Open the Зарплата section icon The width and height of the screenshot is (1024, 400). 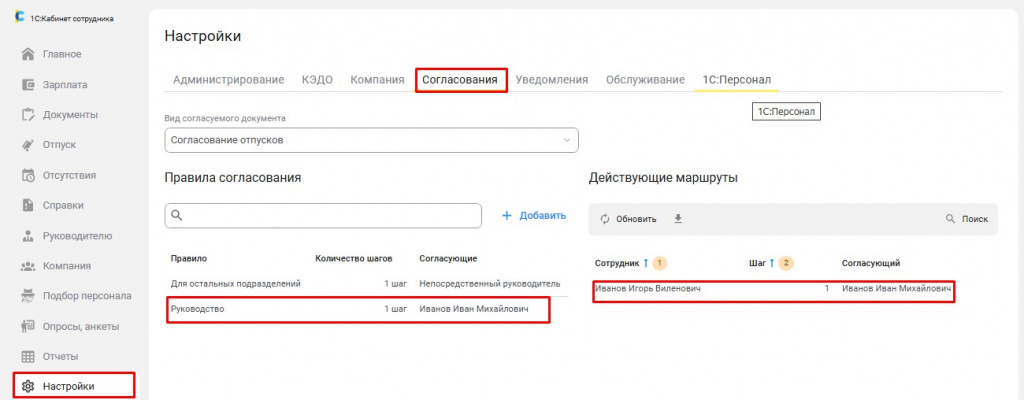29,85
